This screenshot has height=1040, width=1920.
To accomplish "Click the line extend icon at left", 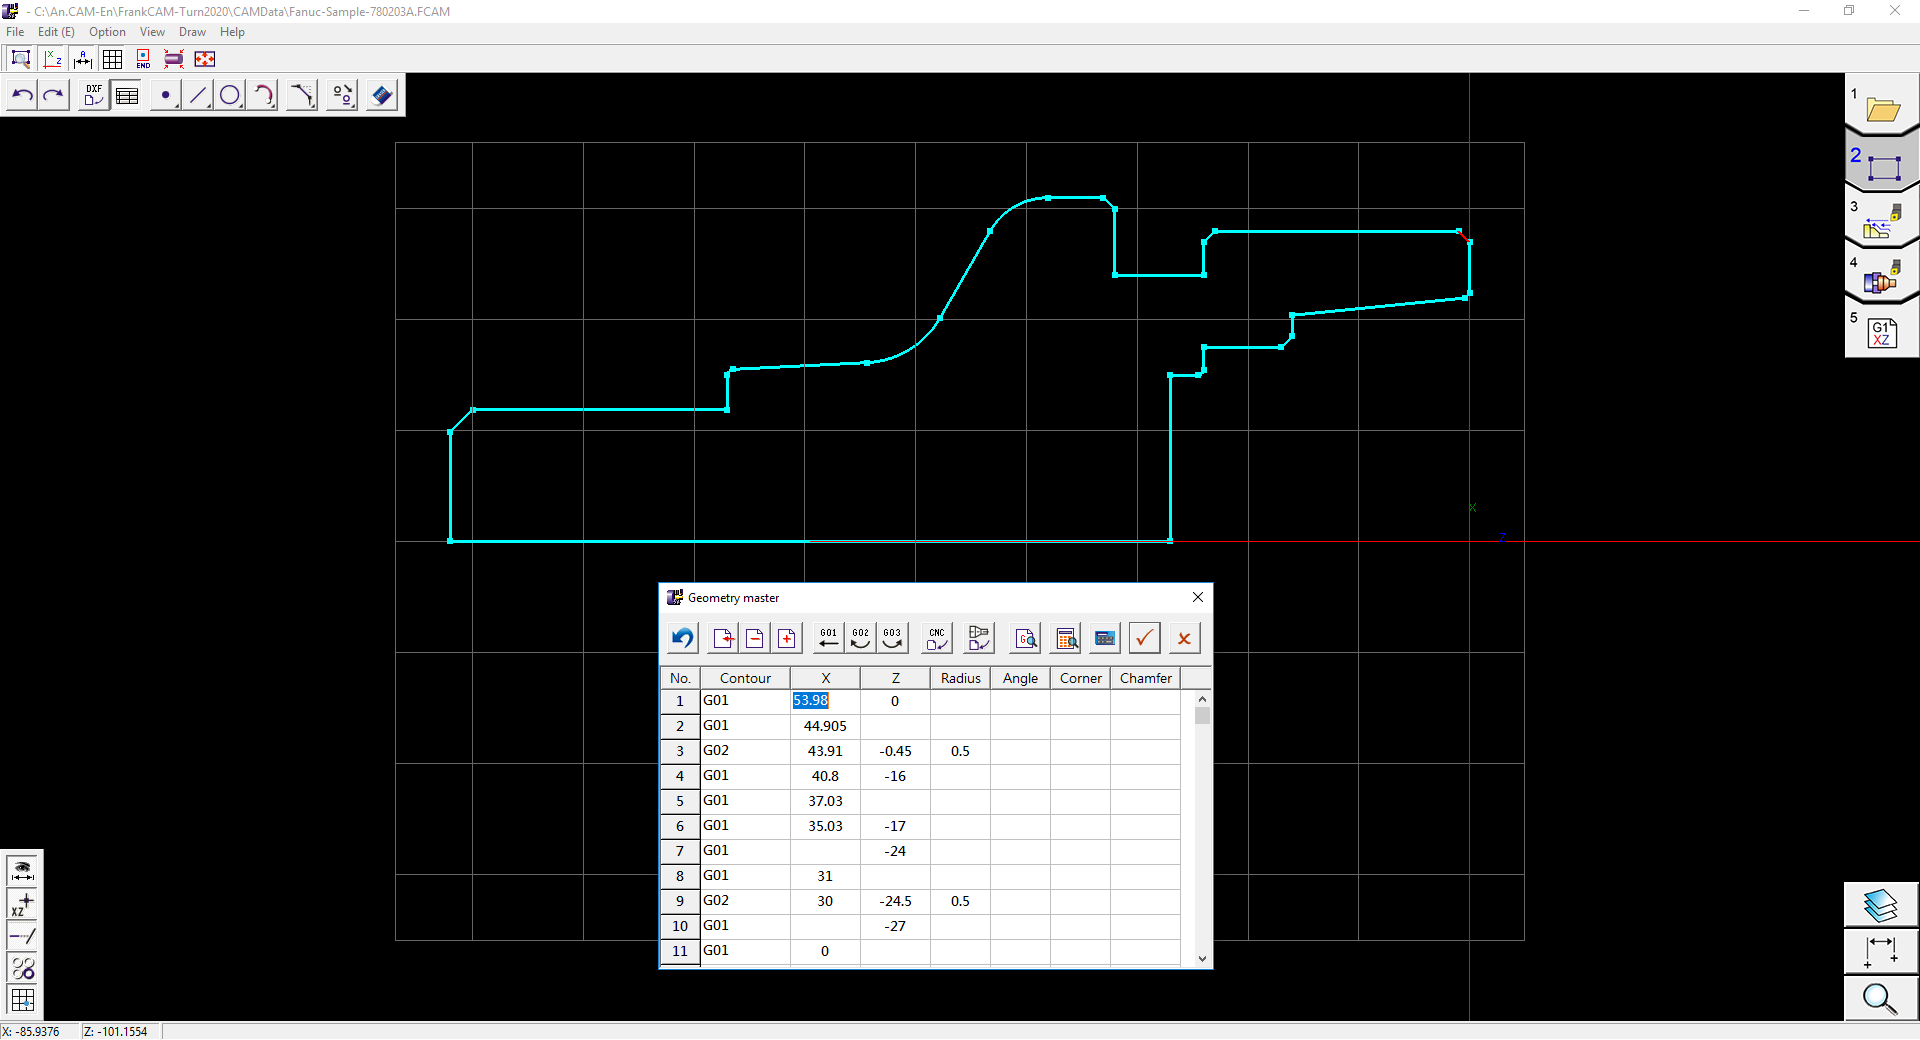I will click(22, 937).
